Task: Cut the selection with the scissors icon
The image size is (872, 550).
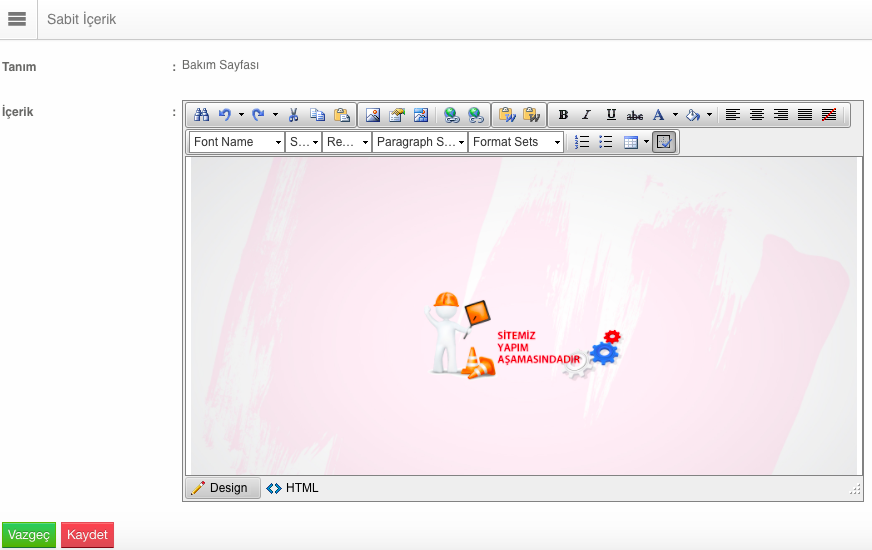Action: tap(294, 115)
